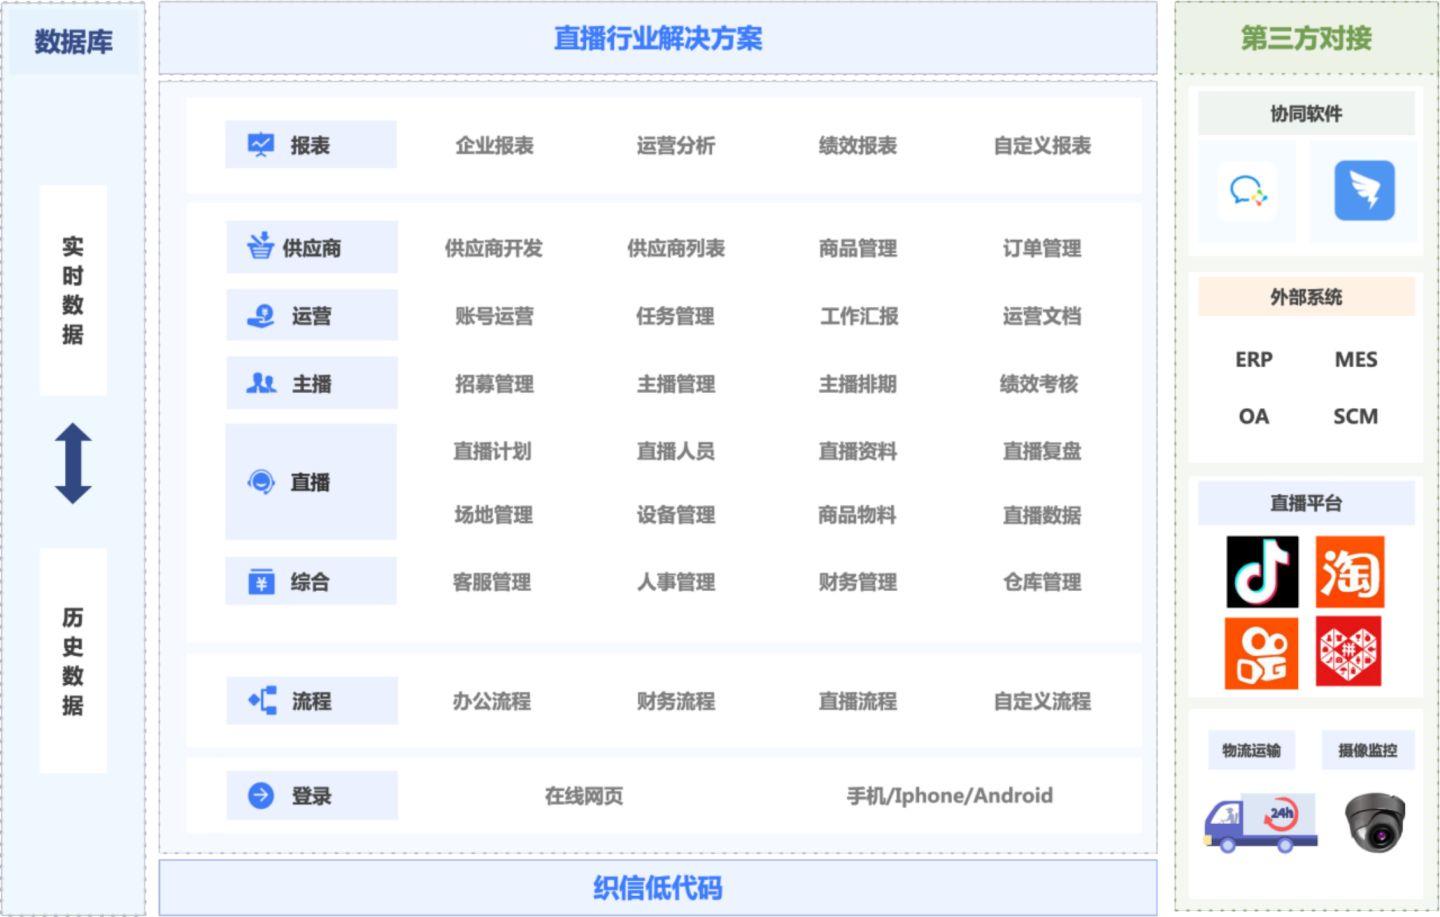Image resolution: width=1440 pixels, height=917 pixels.
Task: Click the DingTalk collaboration icon
Action: coord(1364,191)
